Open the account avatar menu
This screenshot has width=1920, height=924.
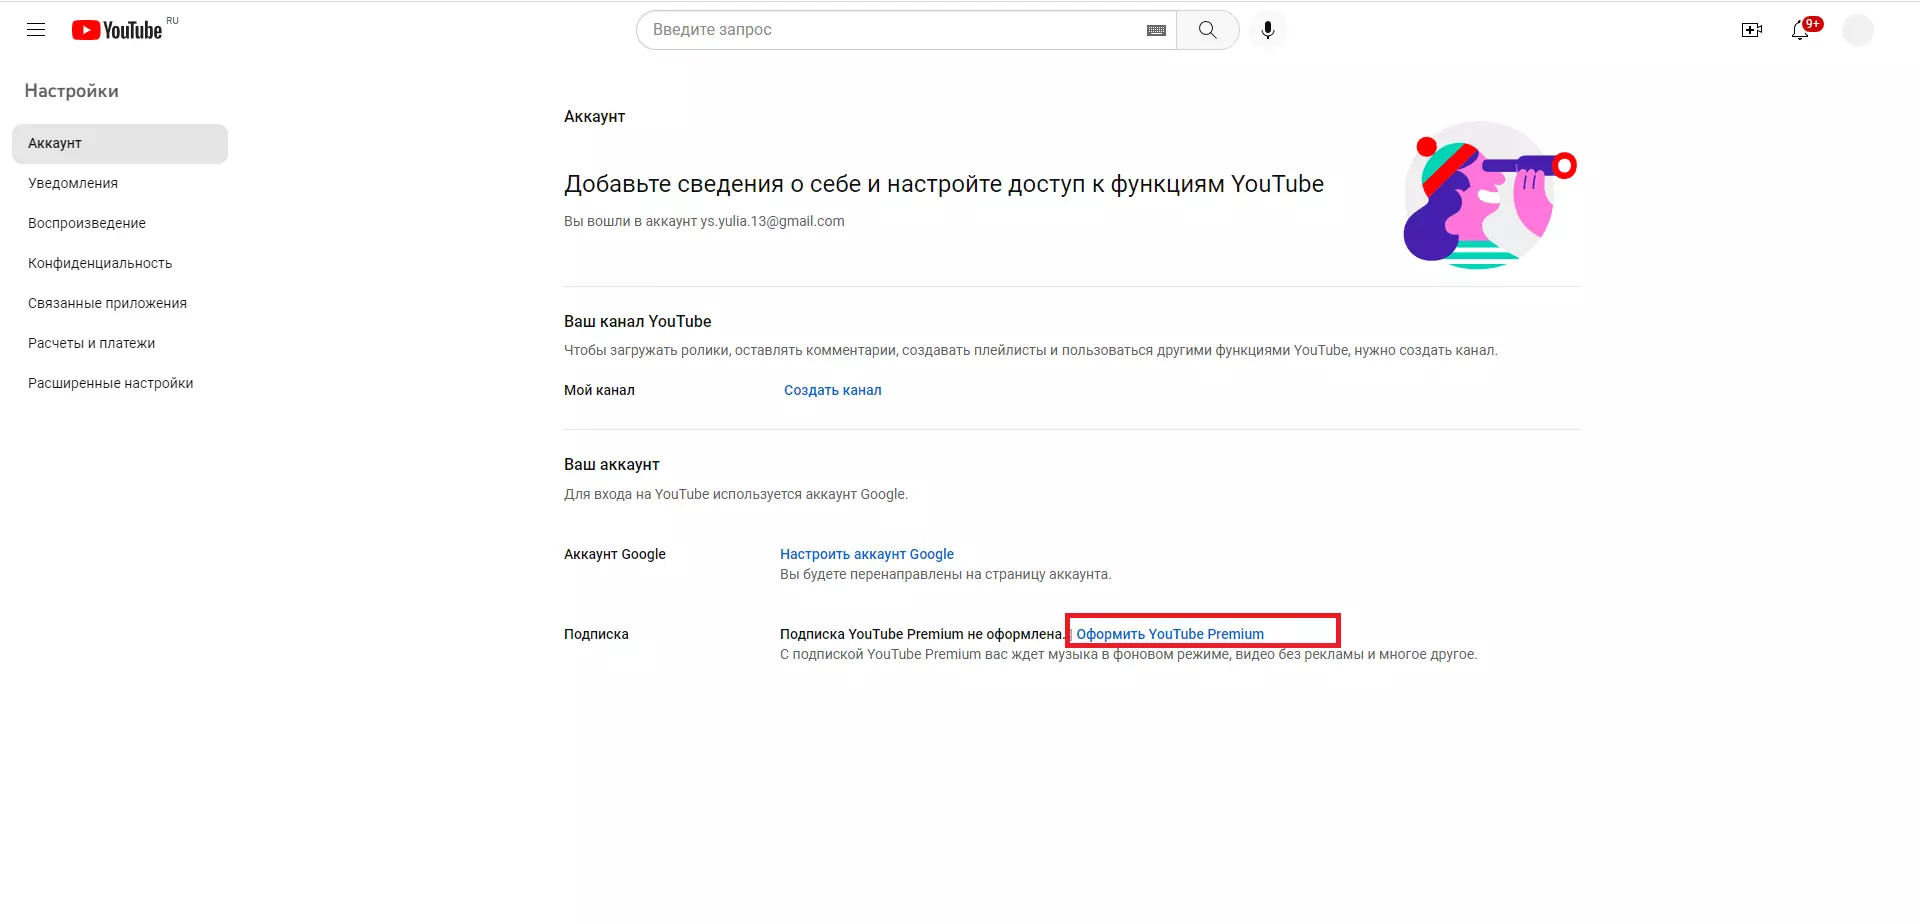[1858, 30]
